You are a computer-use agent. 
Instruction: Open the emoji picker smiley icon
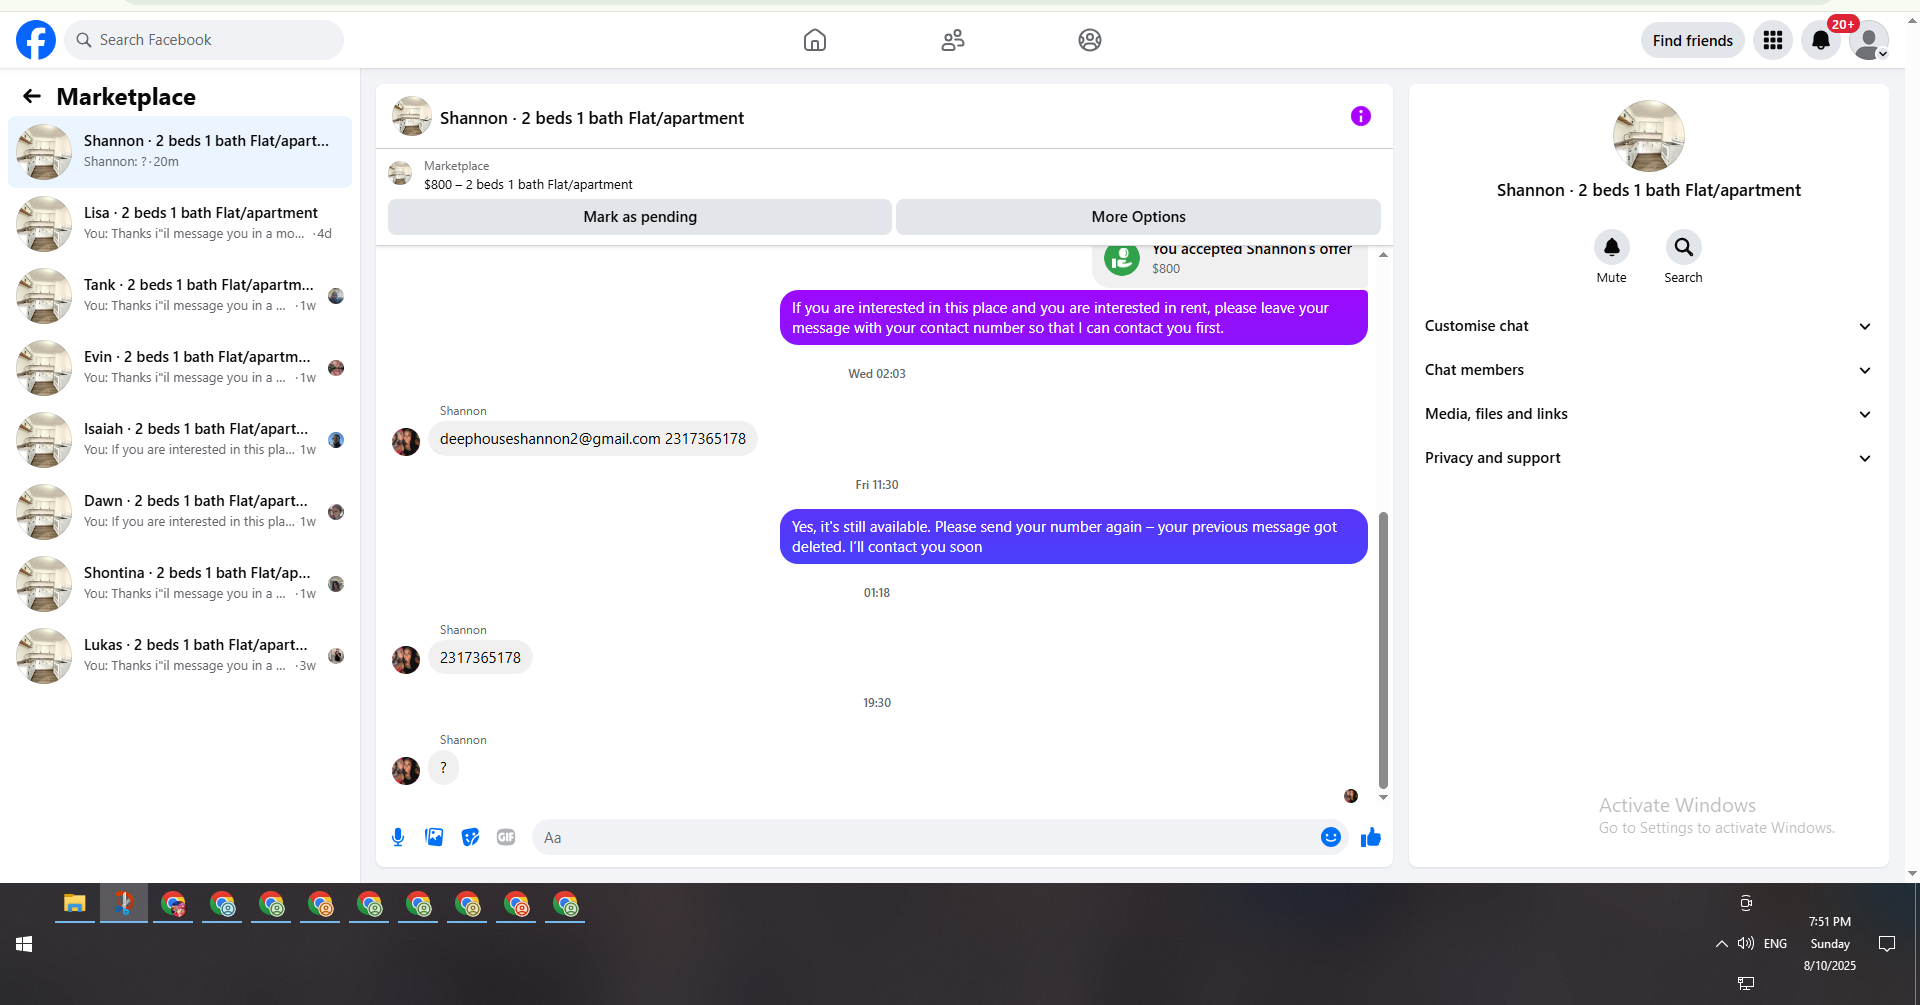pyautogui.click(x=1331, y=837)
